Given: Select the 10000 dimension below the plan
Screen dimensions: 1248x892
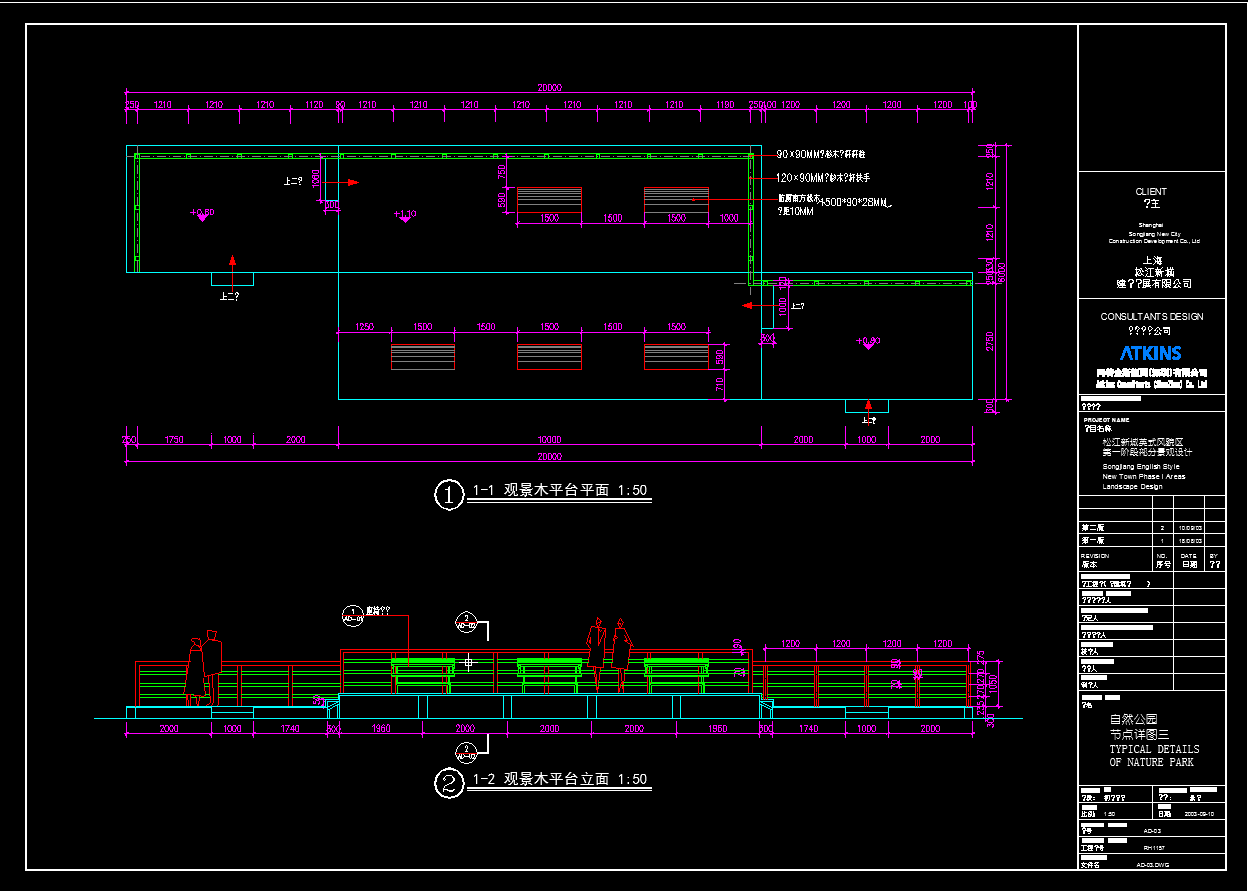Looking at the screenshot, I should click(x=549, y=440).
